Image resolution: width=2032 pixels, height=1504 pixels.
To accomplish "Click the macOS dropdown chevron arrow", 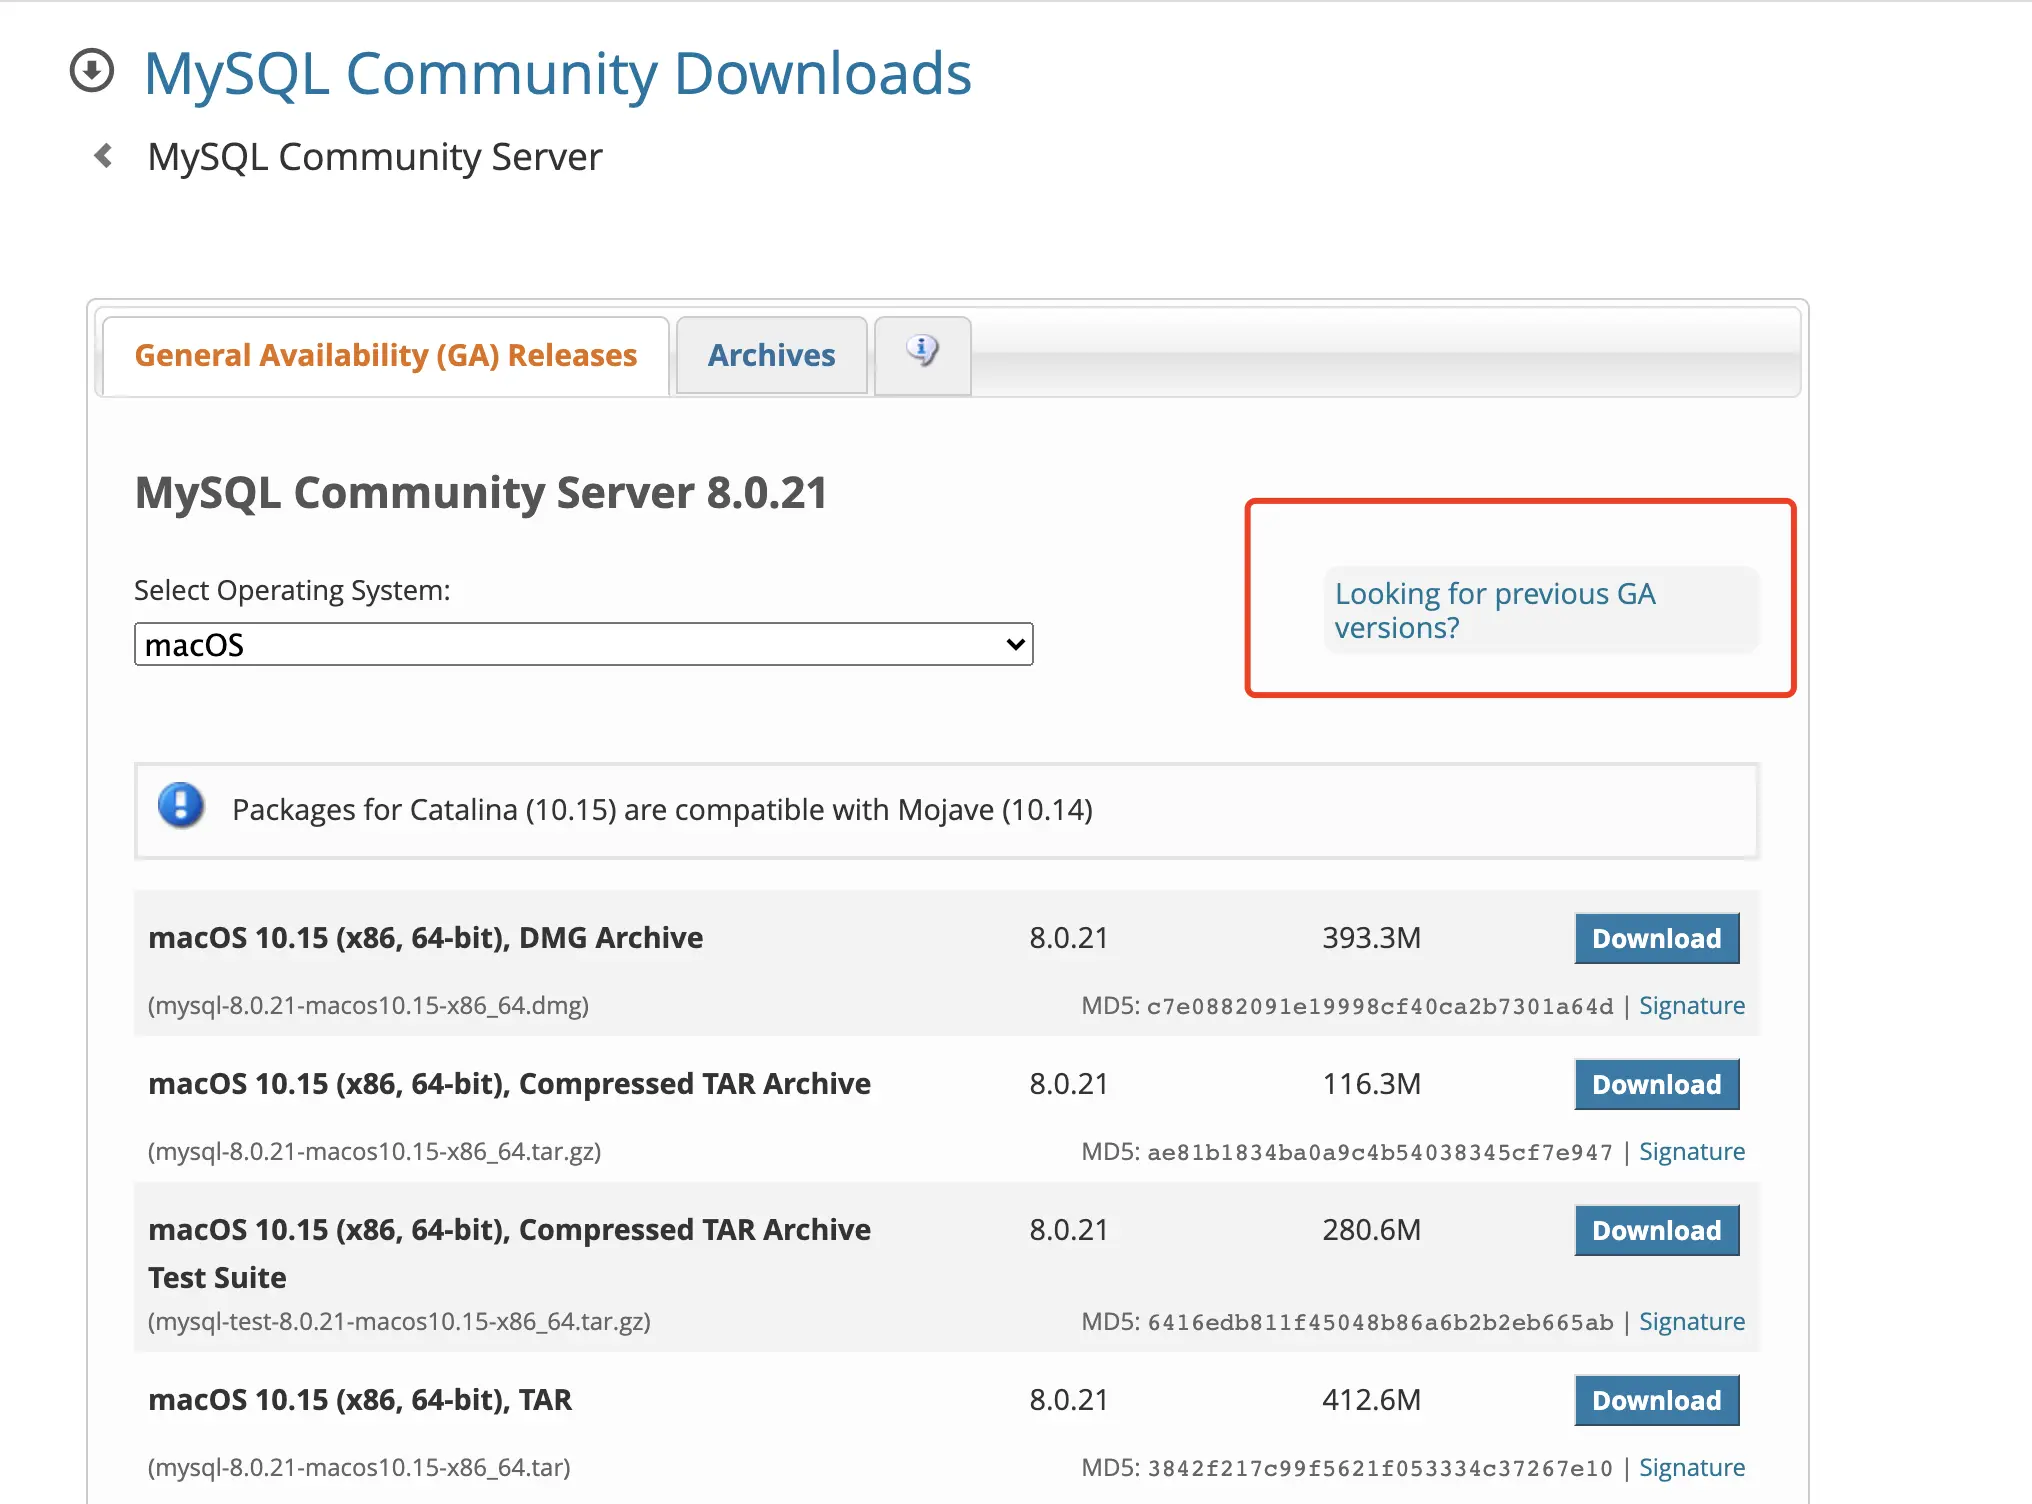I will pos(1015,645).
